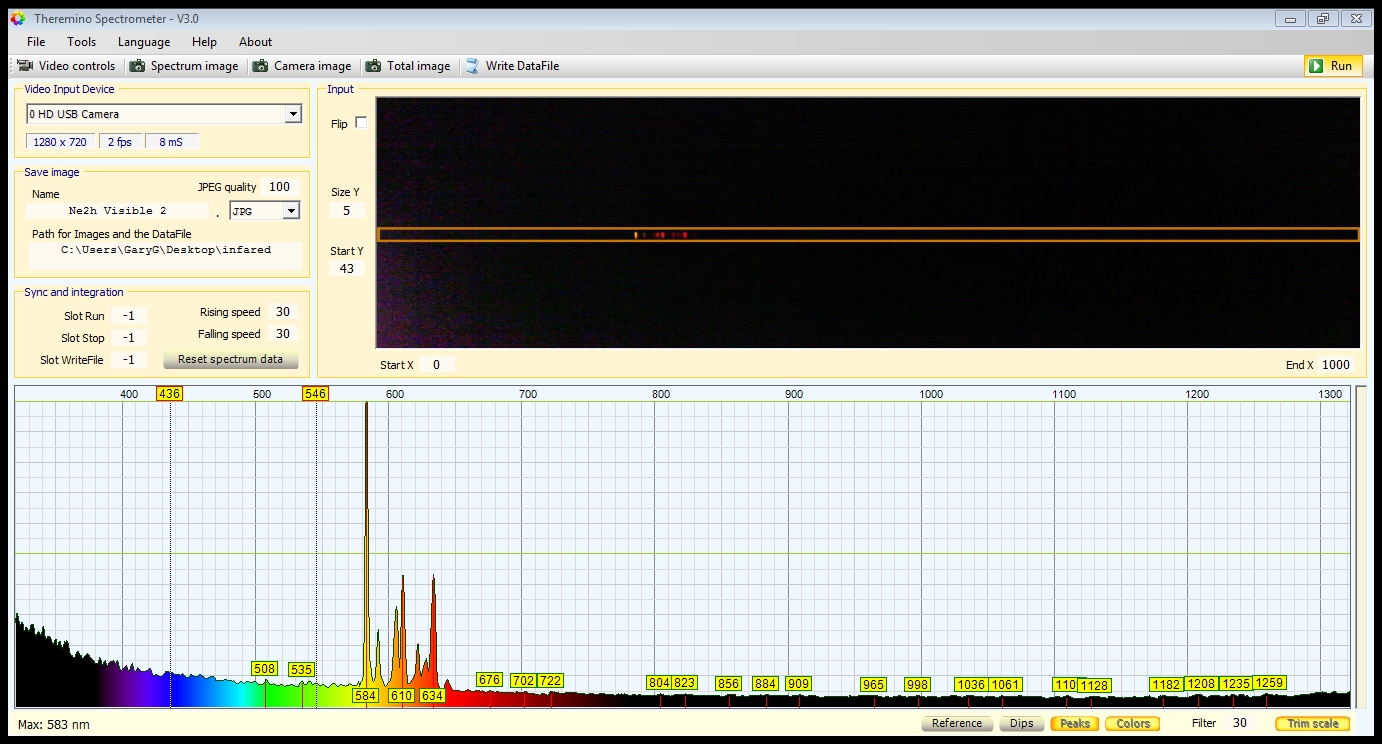Open the Language menu

pos(144,42)
